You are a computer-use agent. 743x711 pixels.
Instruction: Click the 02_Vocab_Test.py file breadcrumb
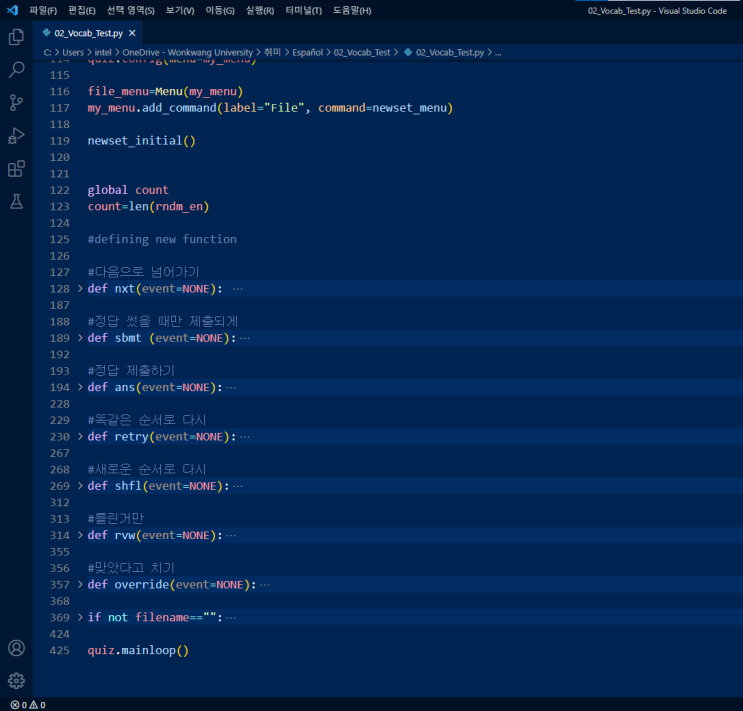[450, 53]
